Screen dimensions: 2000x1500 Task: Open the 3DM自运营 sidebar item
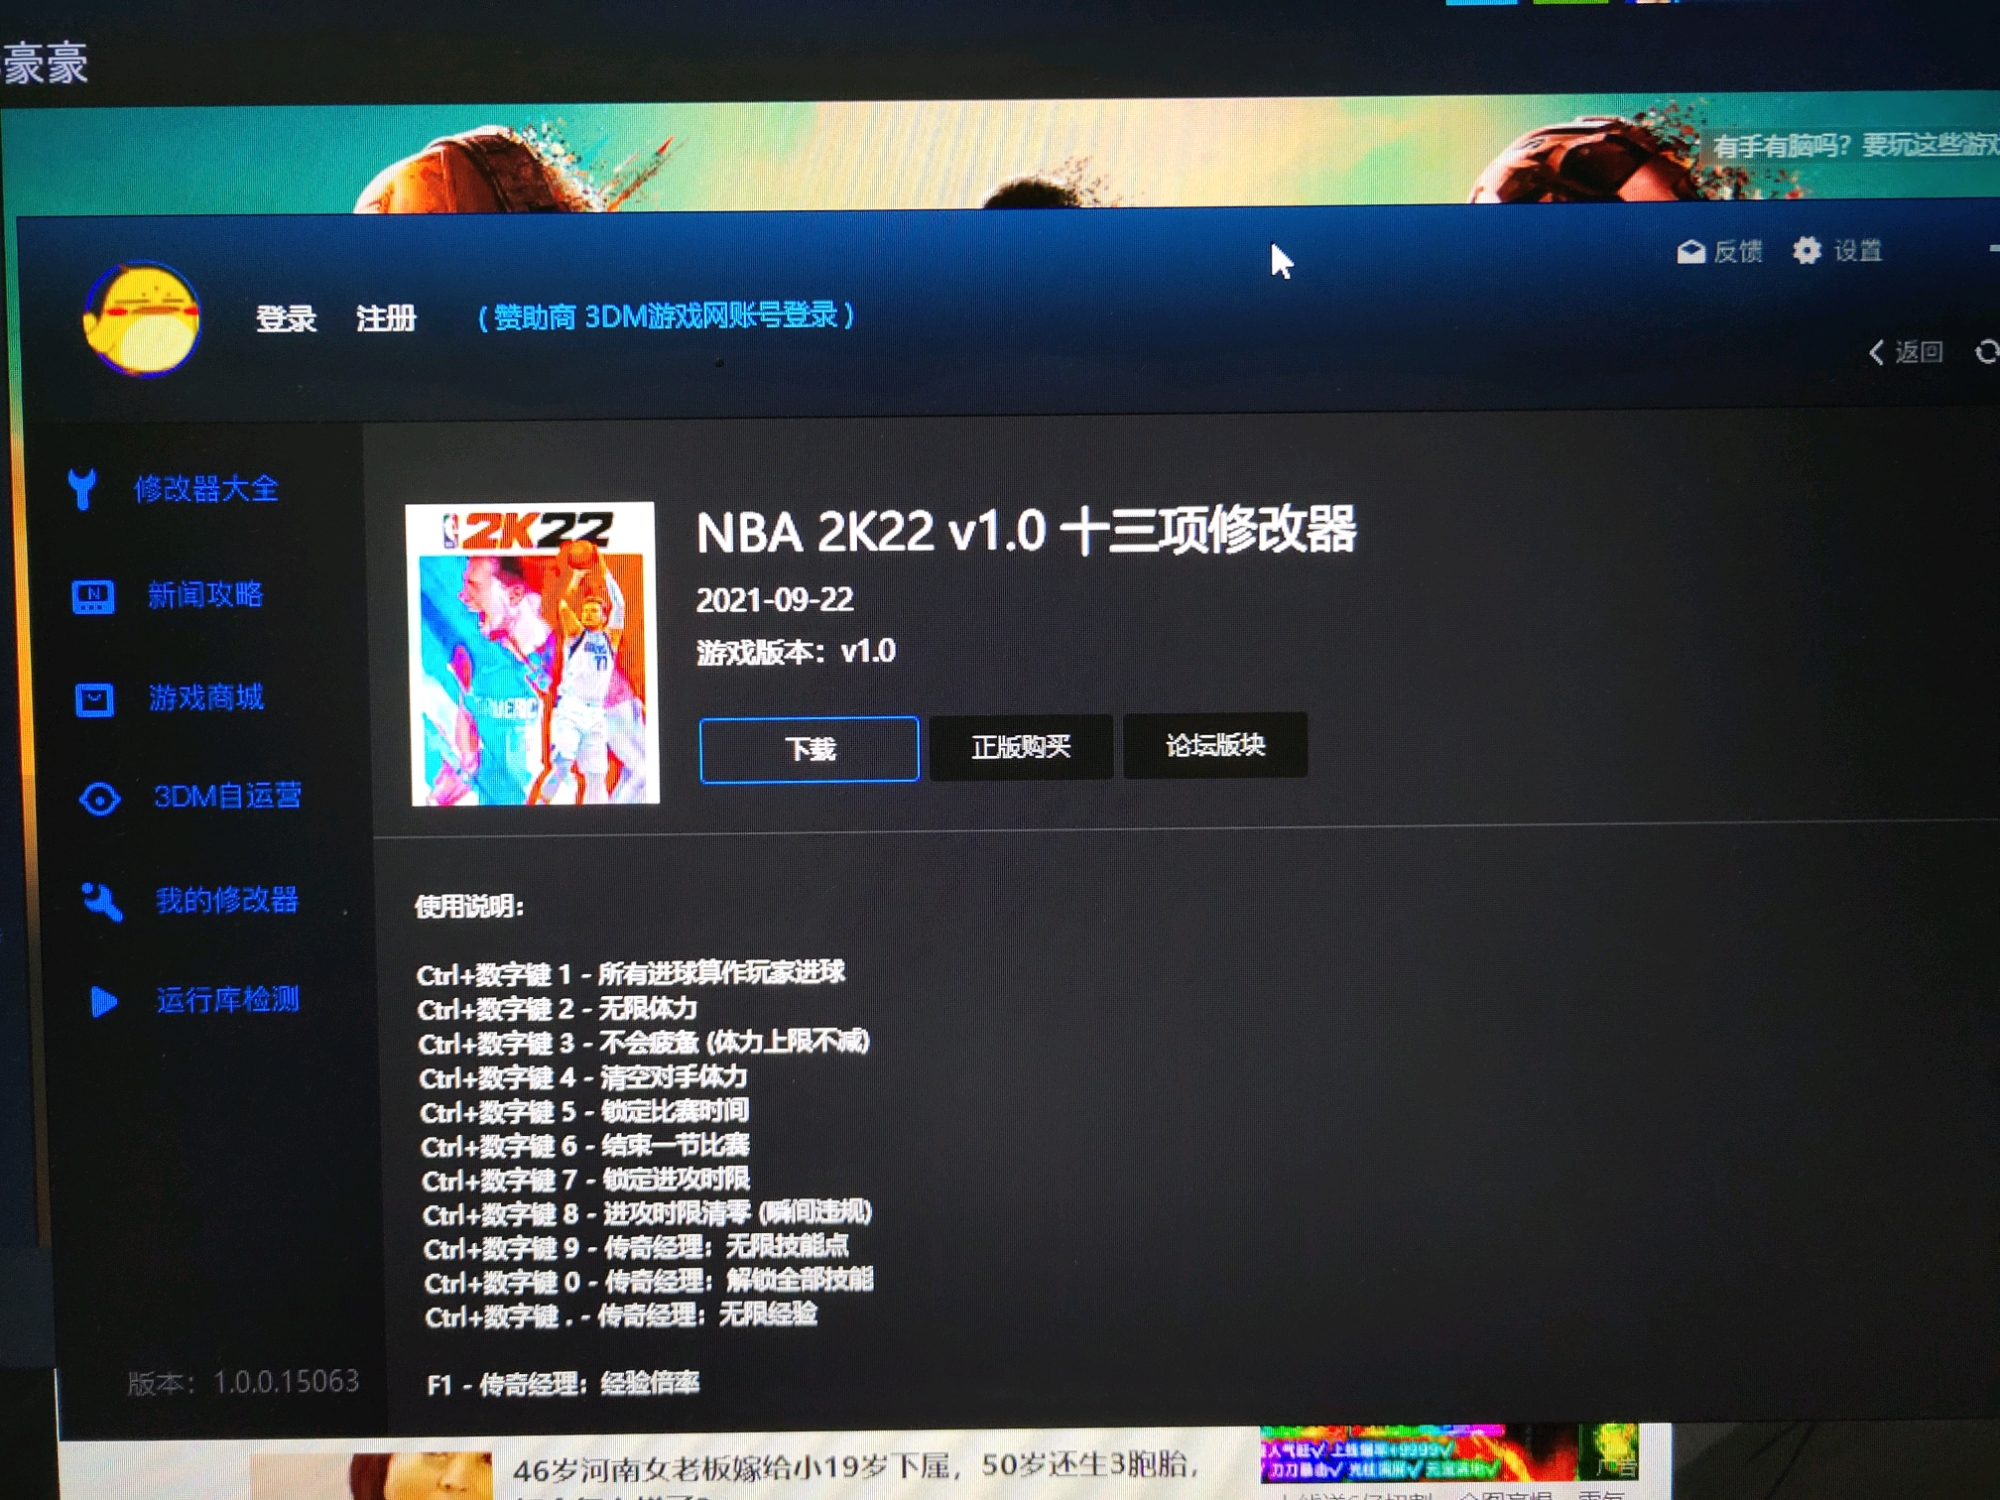[x=227, y=796]
